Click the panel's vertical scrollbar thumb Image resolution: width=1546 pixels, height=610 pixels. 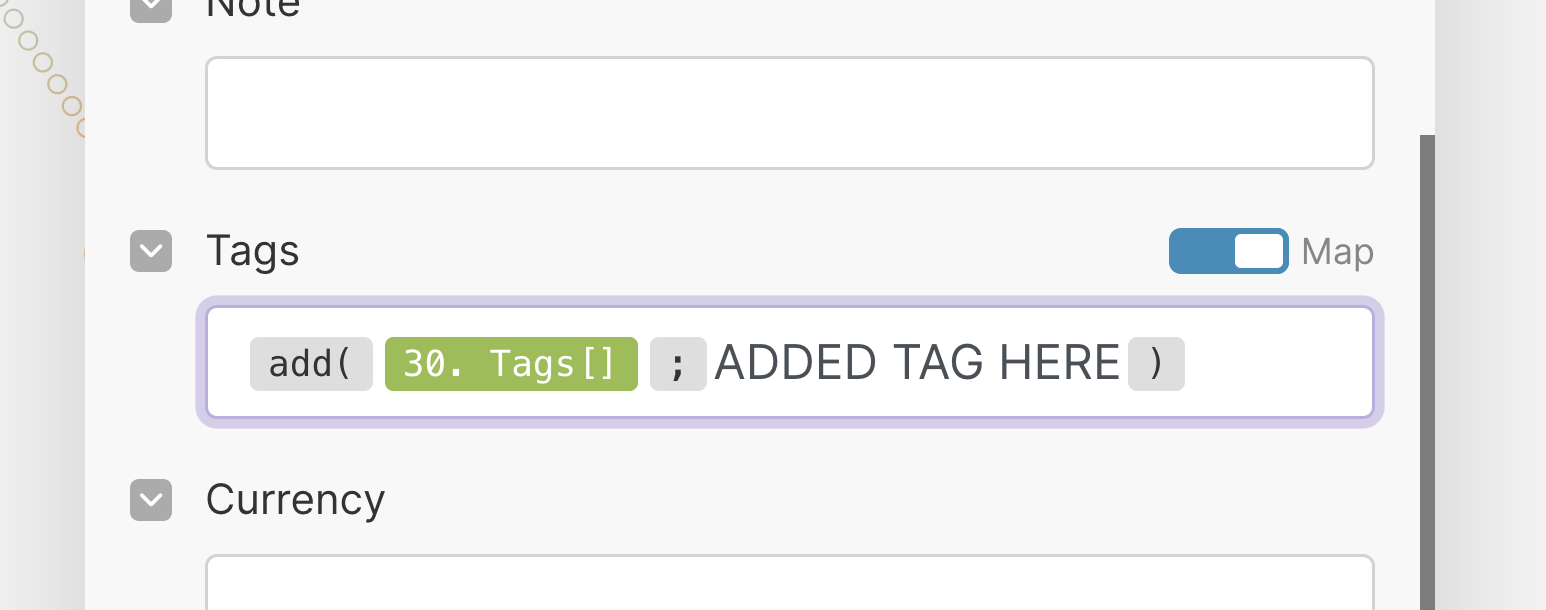point(1427,370)
